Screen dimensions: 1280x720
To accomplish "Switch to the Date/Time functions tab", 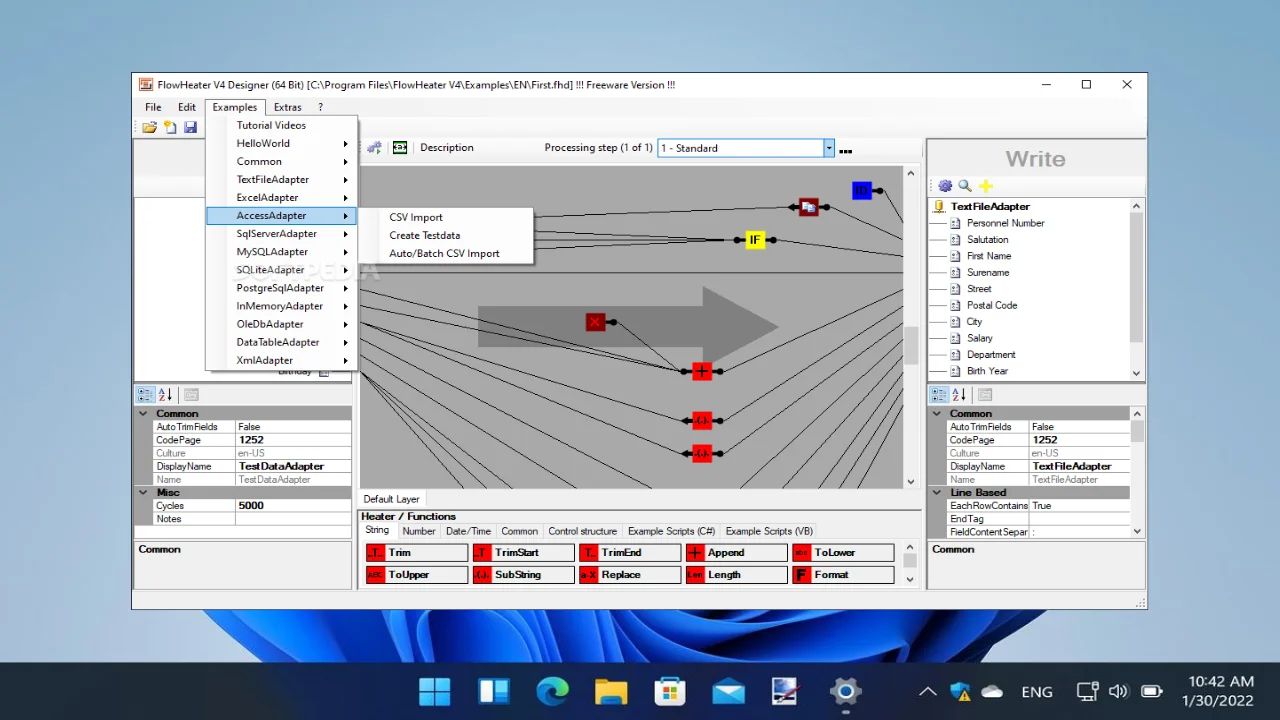I will coord(468,531).
